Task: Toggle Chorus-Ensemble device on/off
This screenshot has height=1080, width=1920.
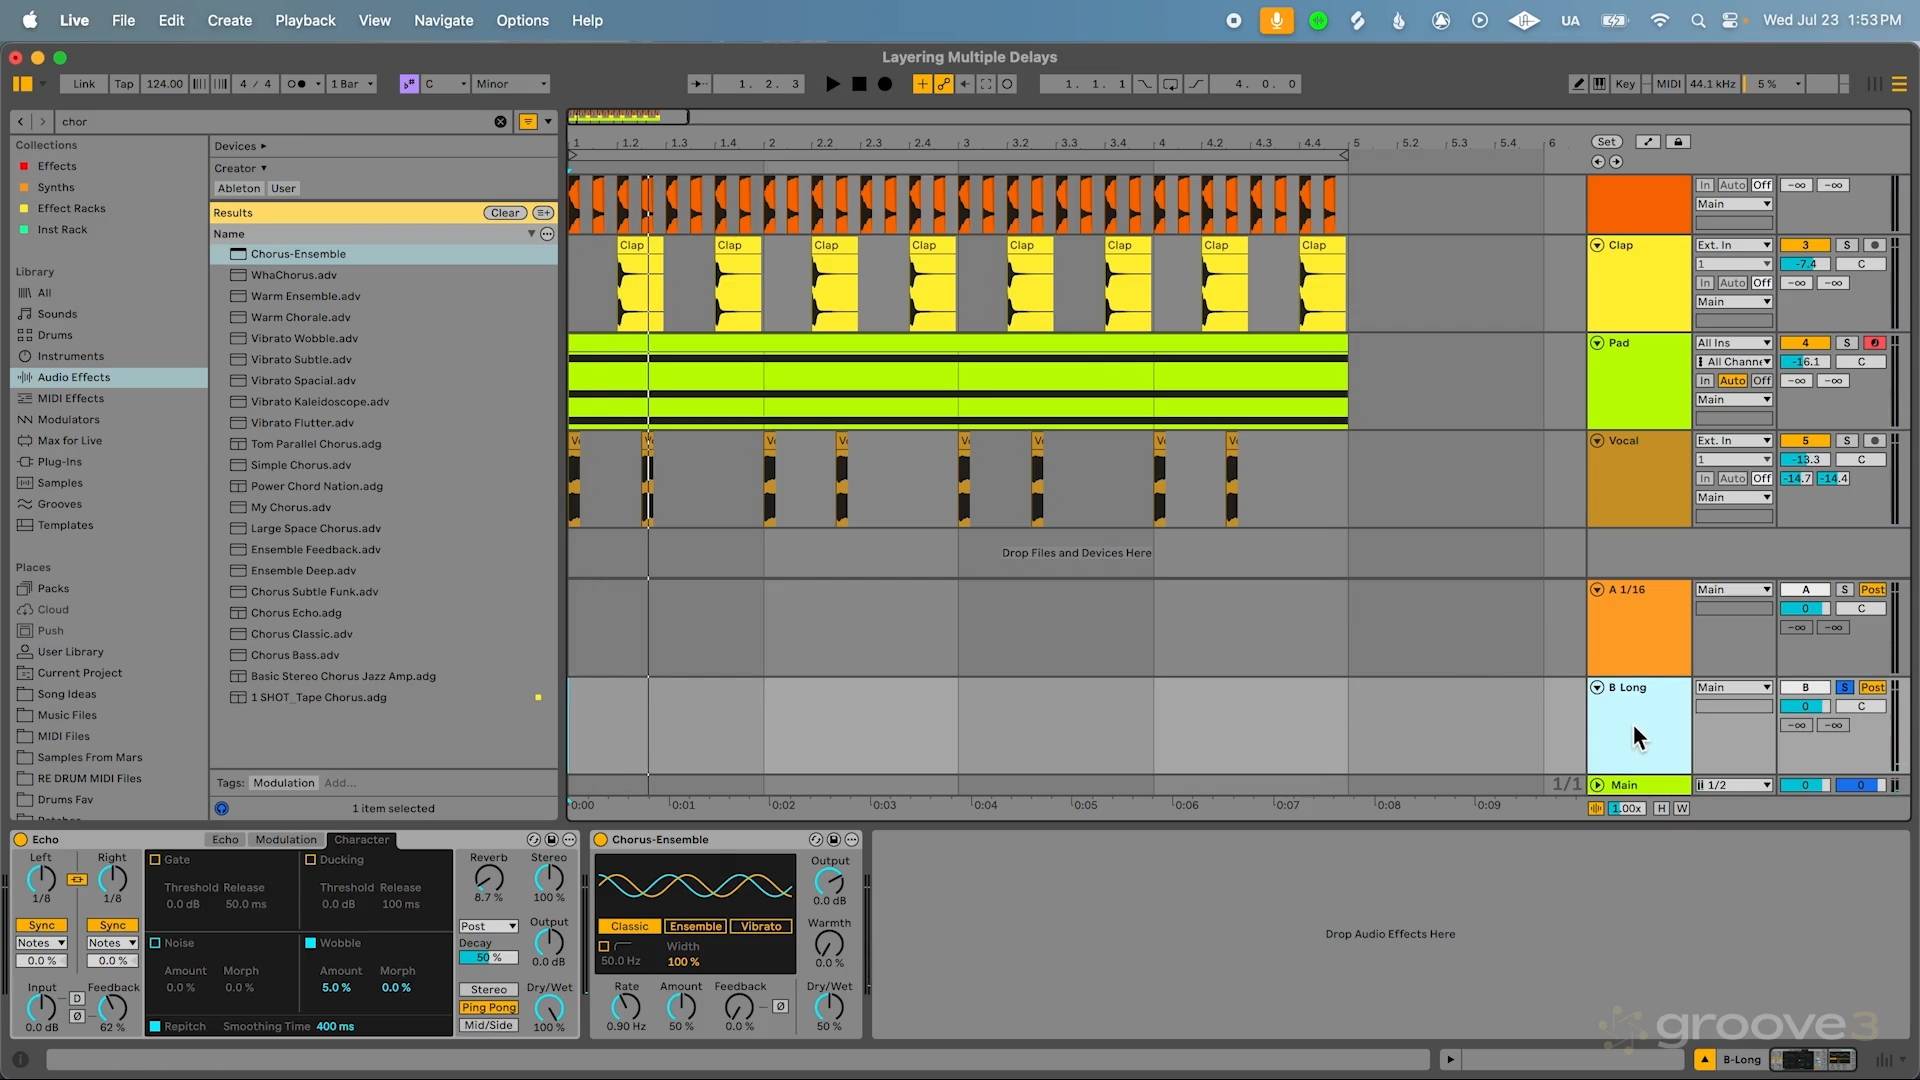Action: pyautogui.click(x=601, y=840)
